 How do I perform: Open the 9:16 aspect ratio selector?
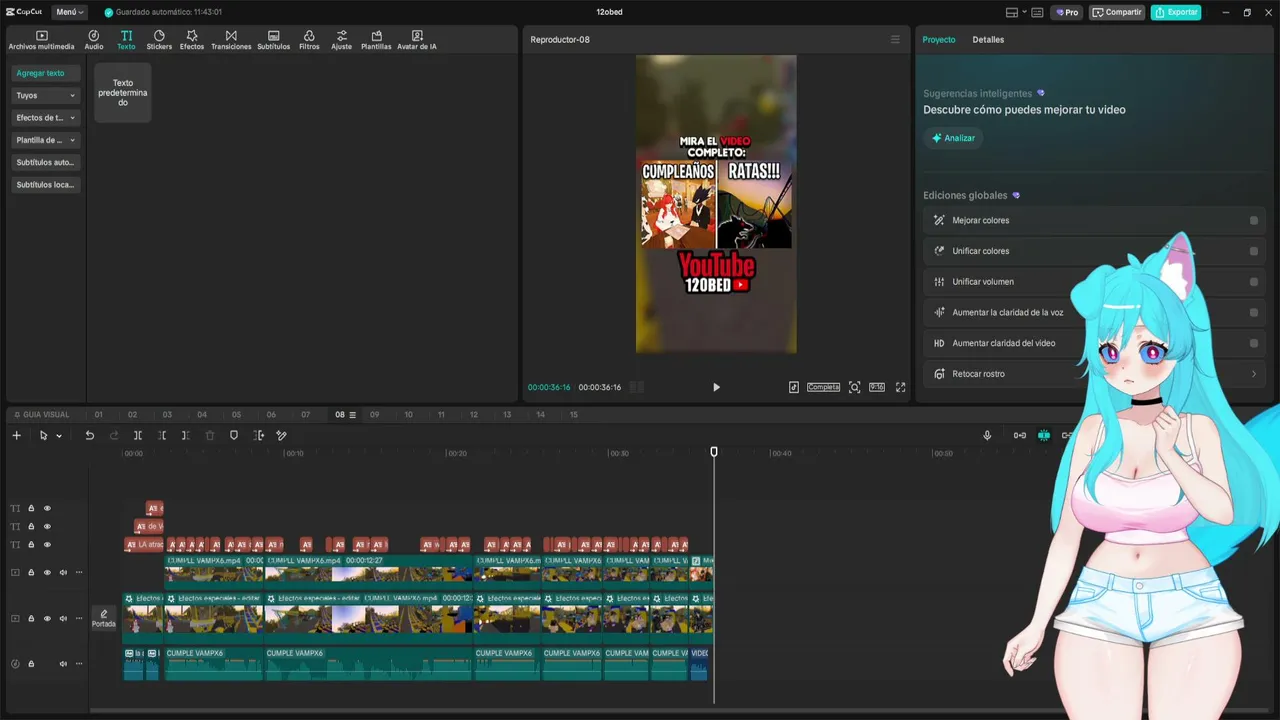click(x=877, y=387)
